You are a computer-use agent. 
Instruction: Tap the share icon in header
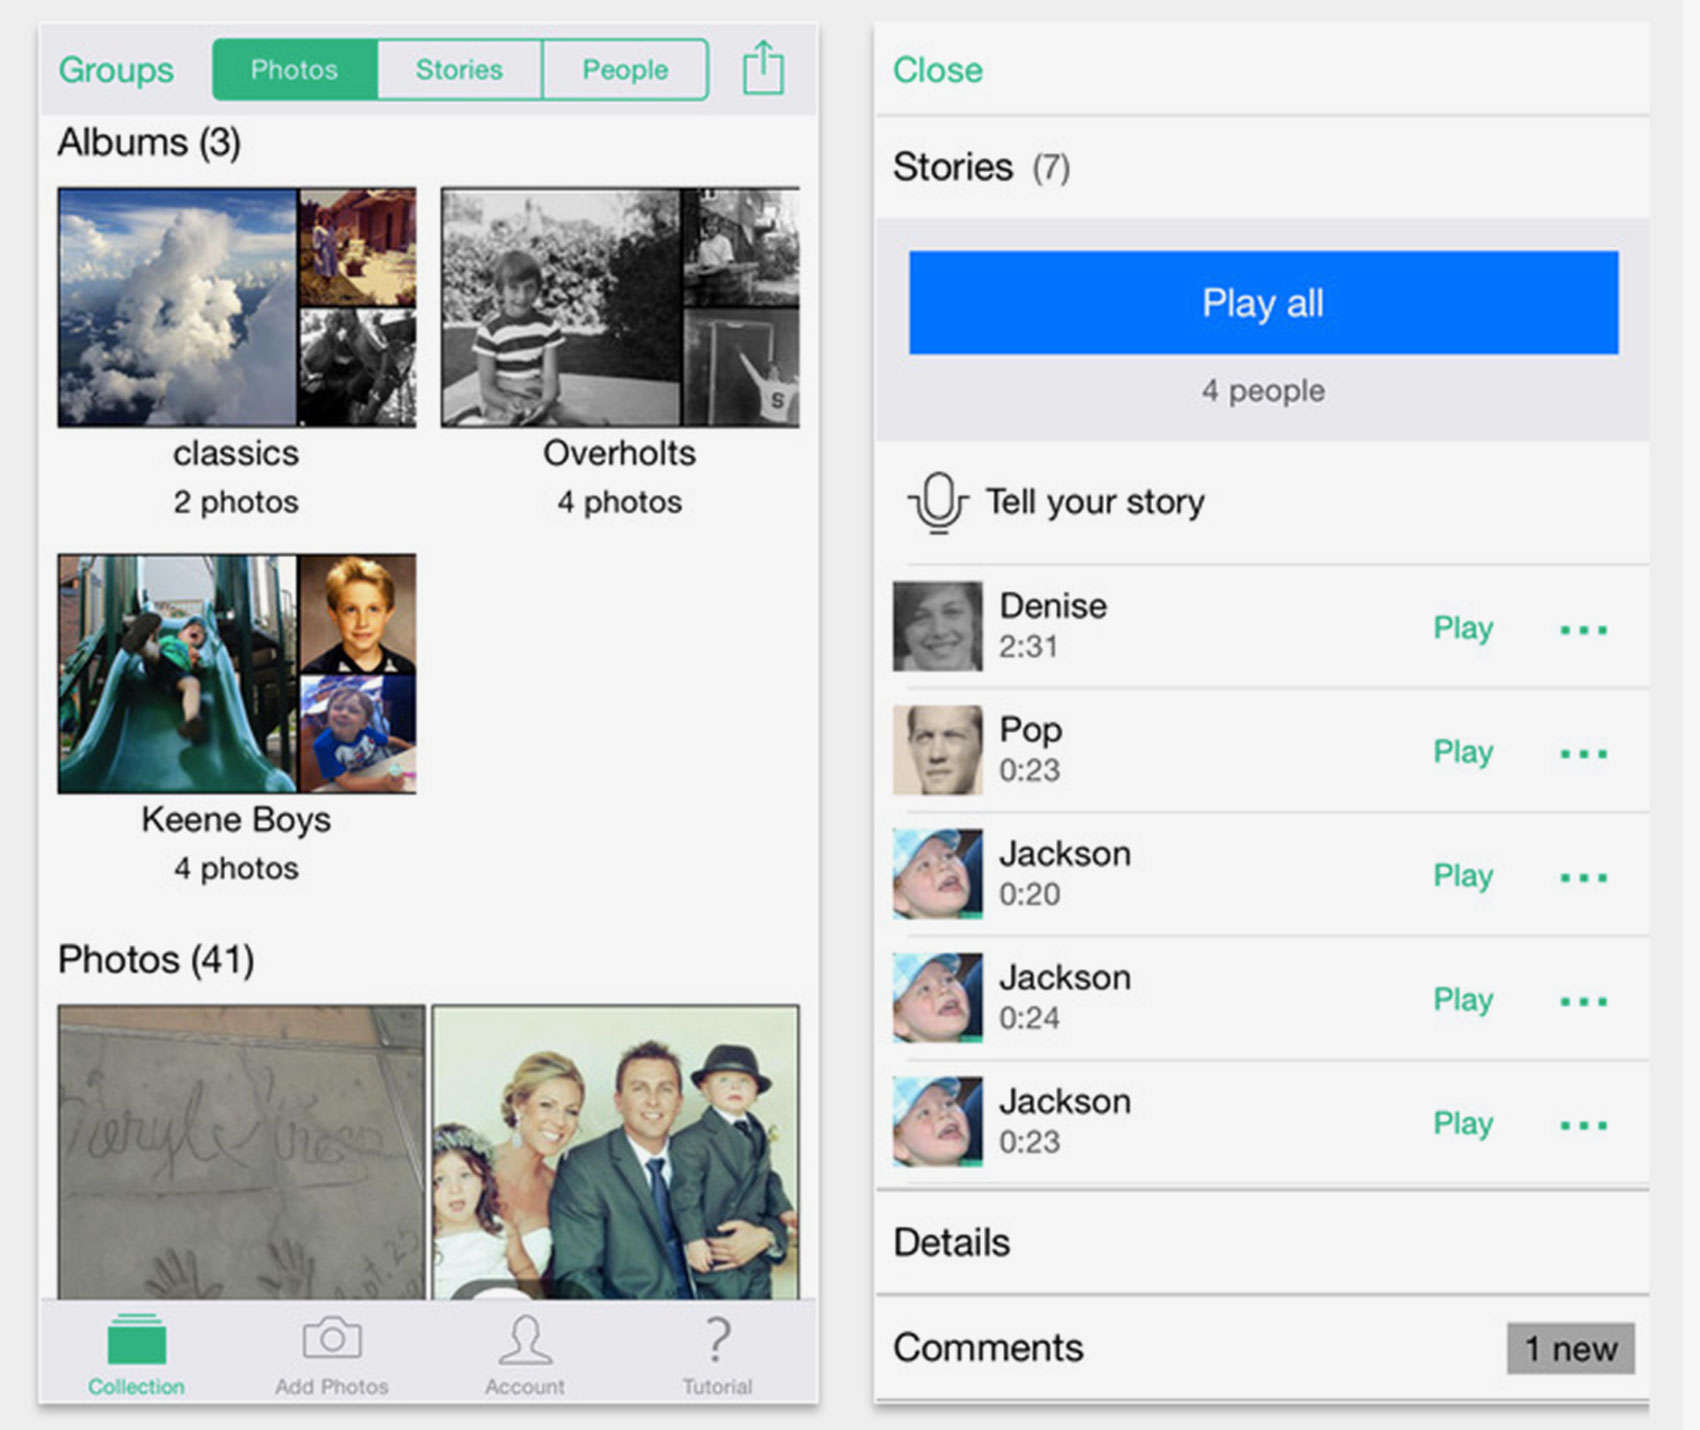click(763, 68)
